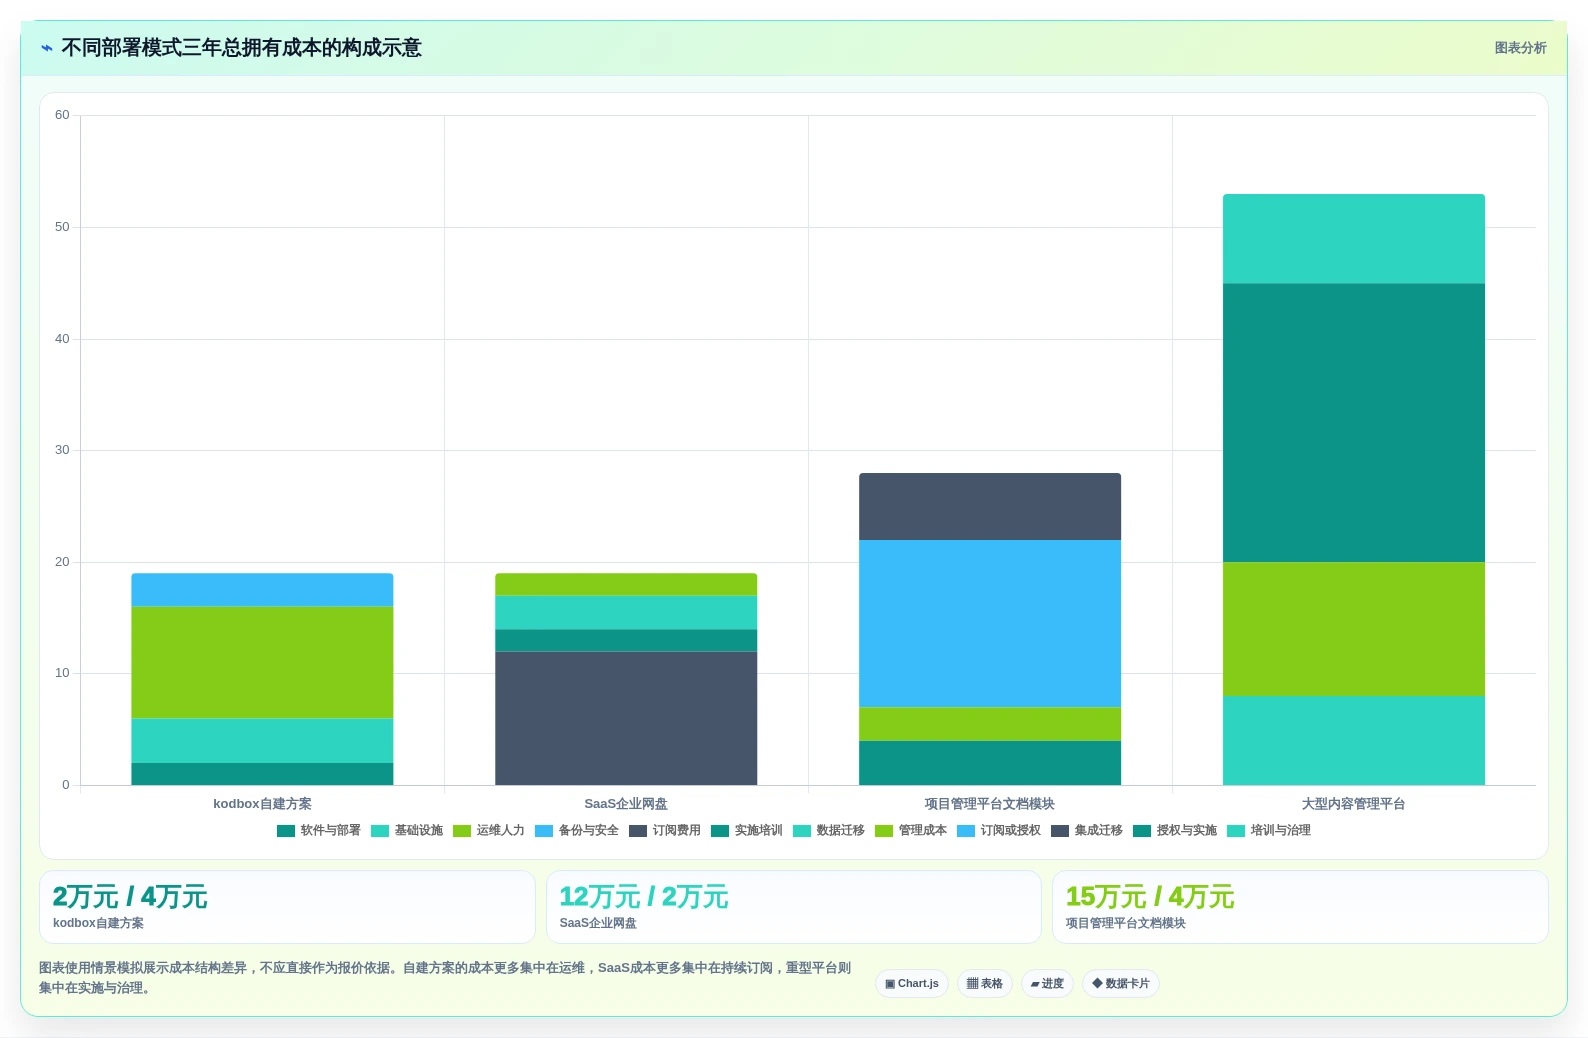Screen dimensions: 1588x1038
Task: Click the y-axis value 60
Action: [x=62, y=115]
